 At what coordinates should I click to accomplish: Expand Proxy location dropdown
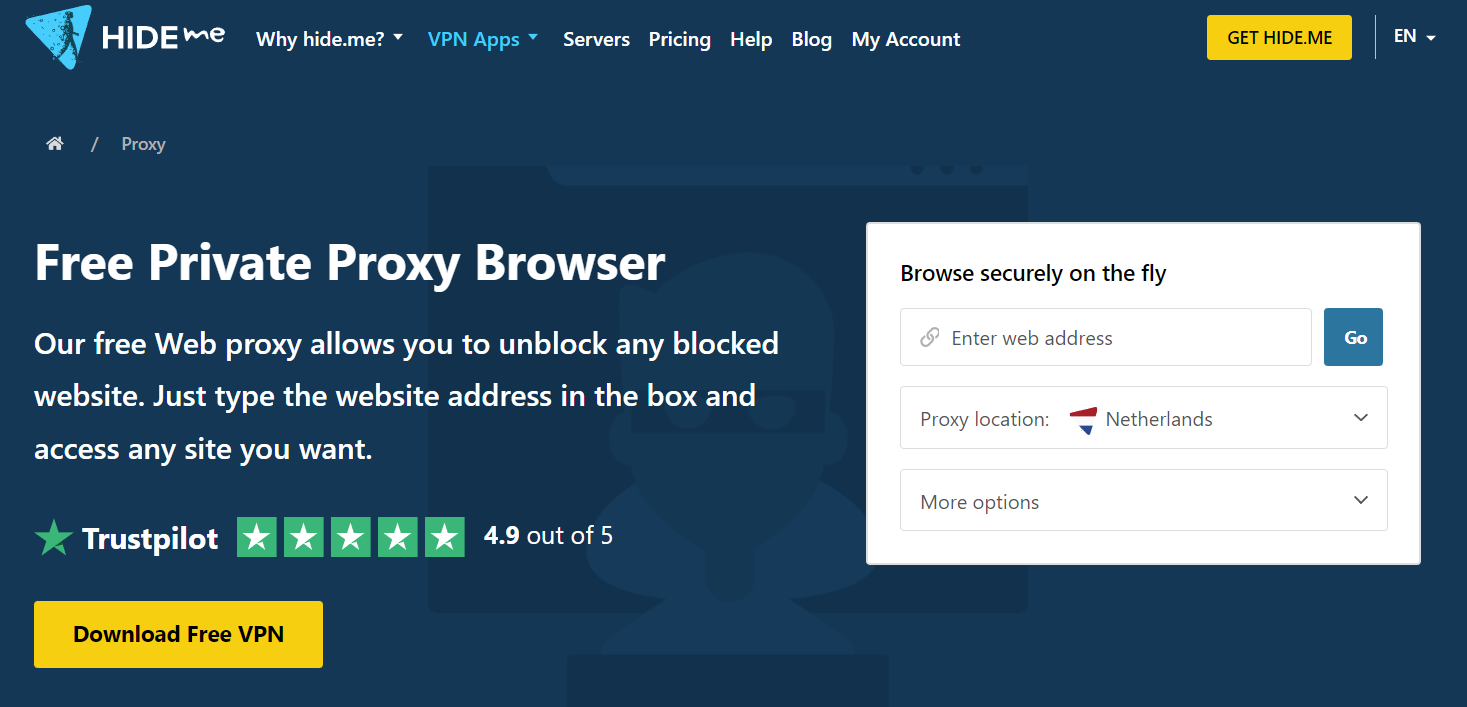[1144, 418]
